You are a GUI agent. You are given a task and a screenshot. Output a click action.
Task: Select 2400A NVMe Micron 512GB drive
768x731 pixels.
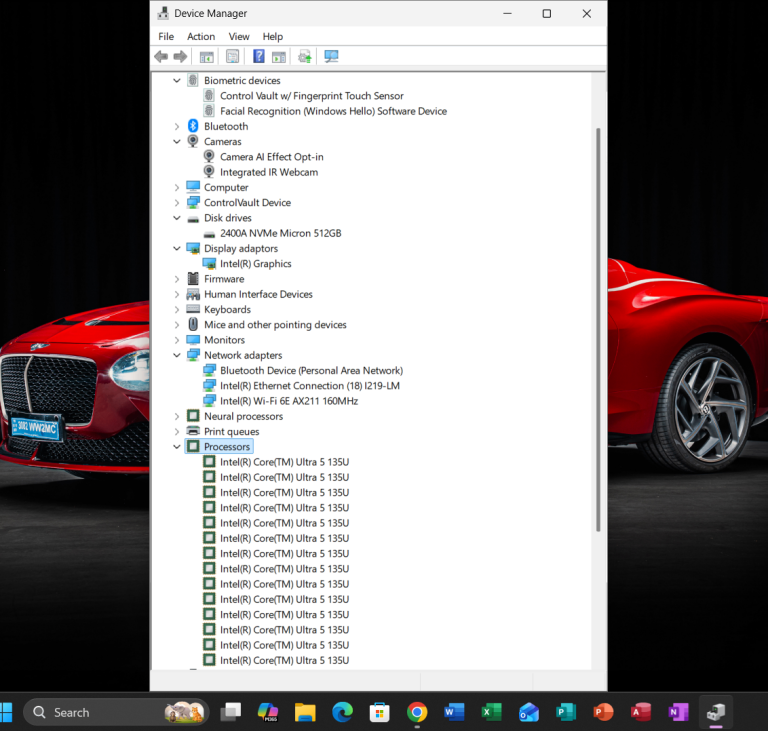[x=280, y=233]
